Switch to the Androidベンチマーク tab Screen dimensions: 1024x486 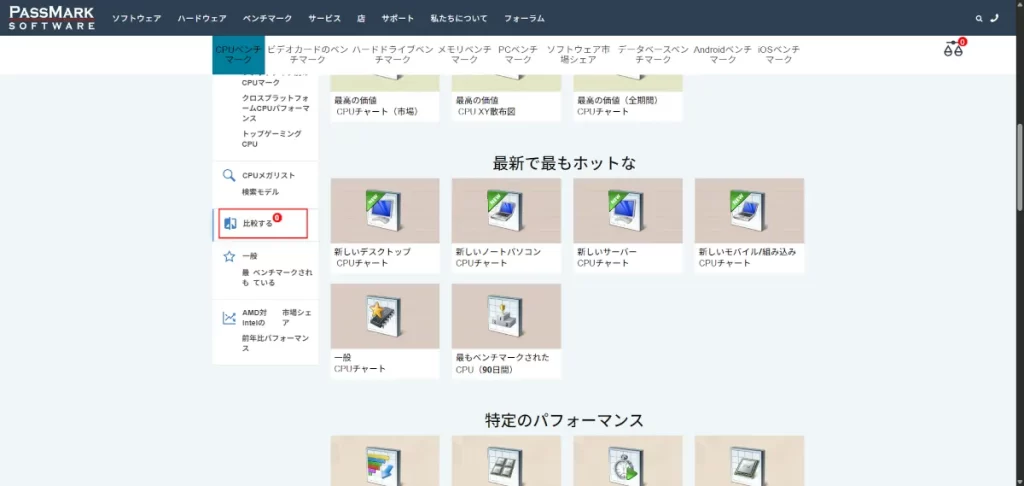pos(723,54)
